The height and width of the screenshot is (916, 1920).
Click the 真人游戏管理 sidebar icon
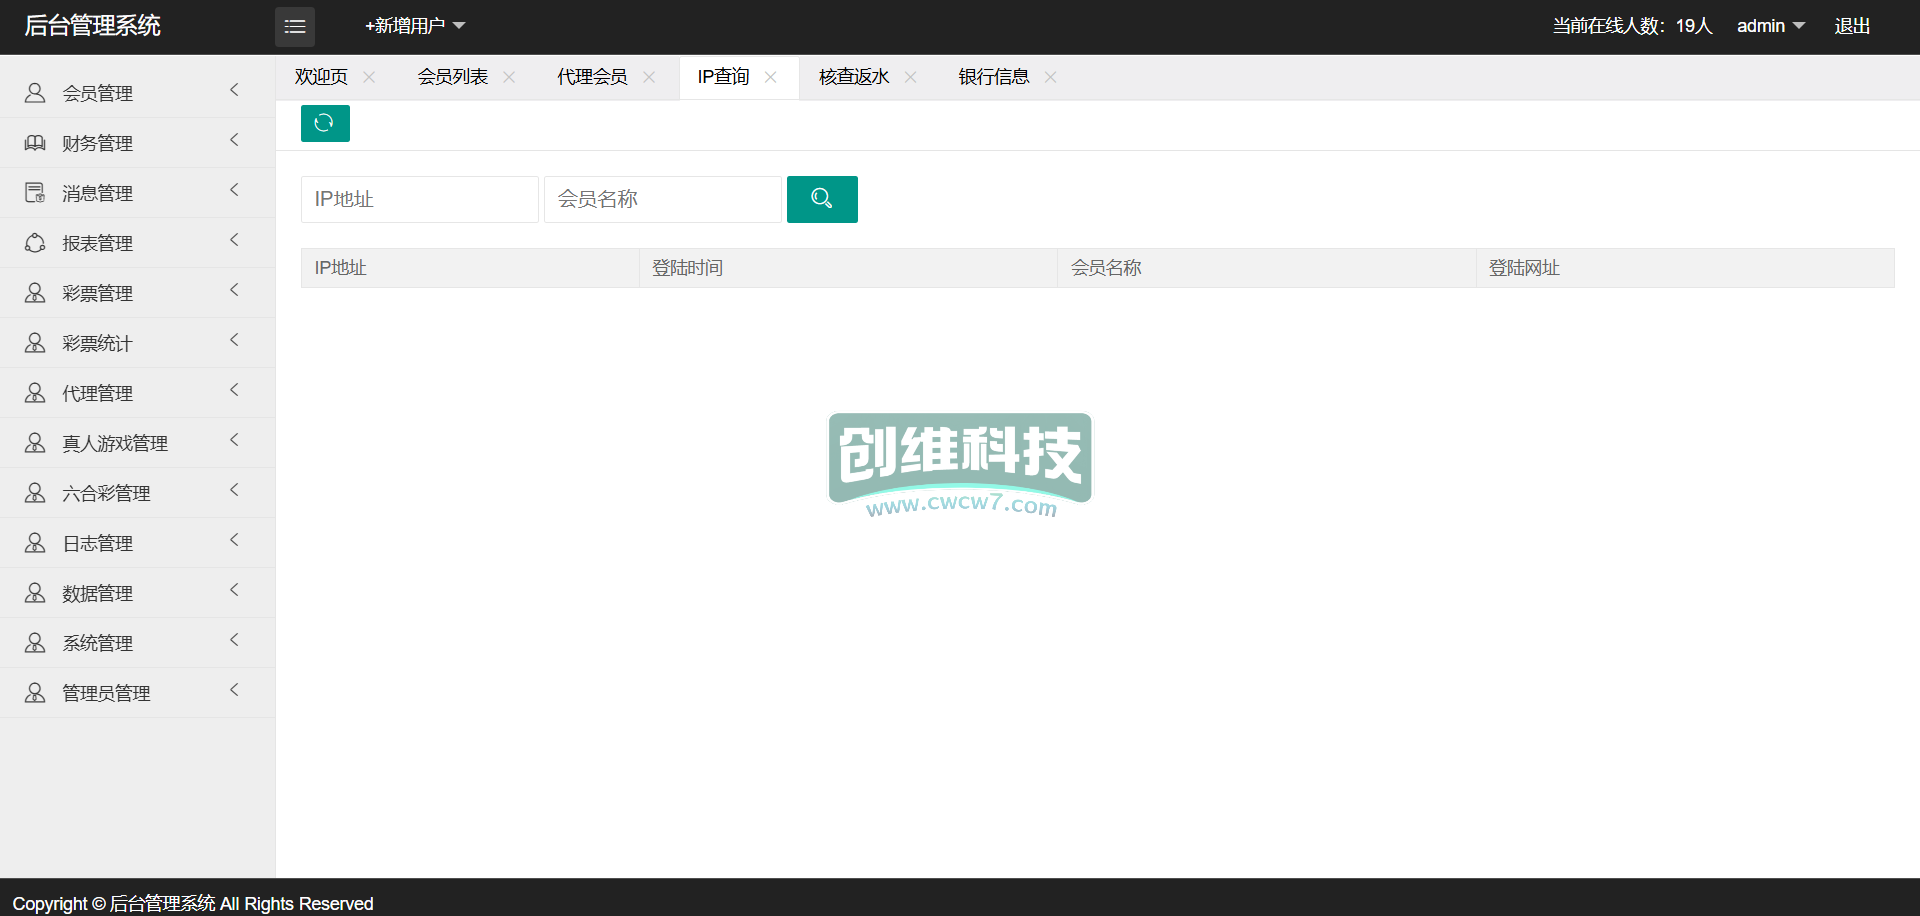[35, 443]
